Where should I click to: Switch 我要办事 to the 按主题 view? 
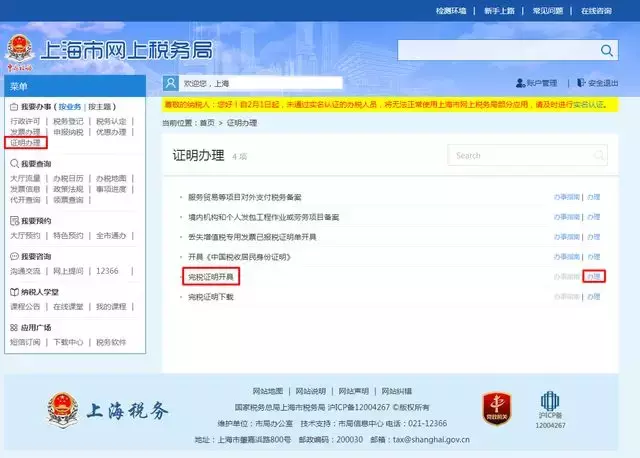[100, 107]
